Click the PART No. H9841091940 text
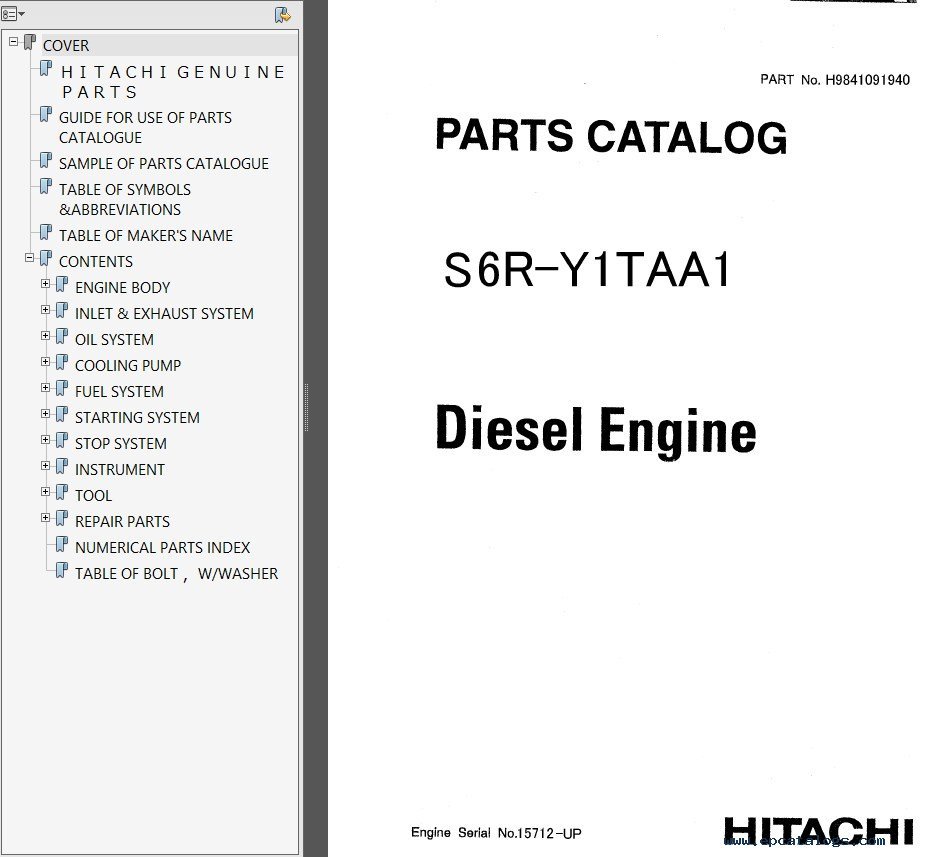This screenshot has height=857, width=936. [x=835, y=79]
